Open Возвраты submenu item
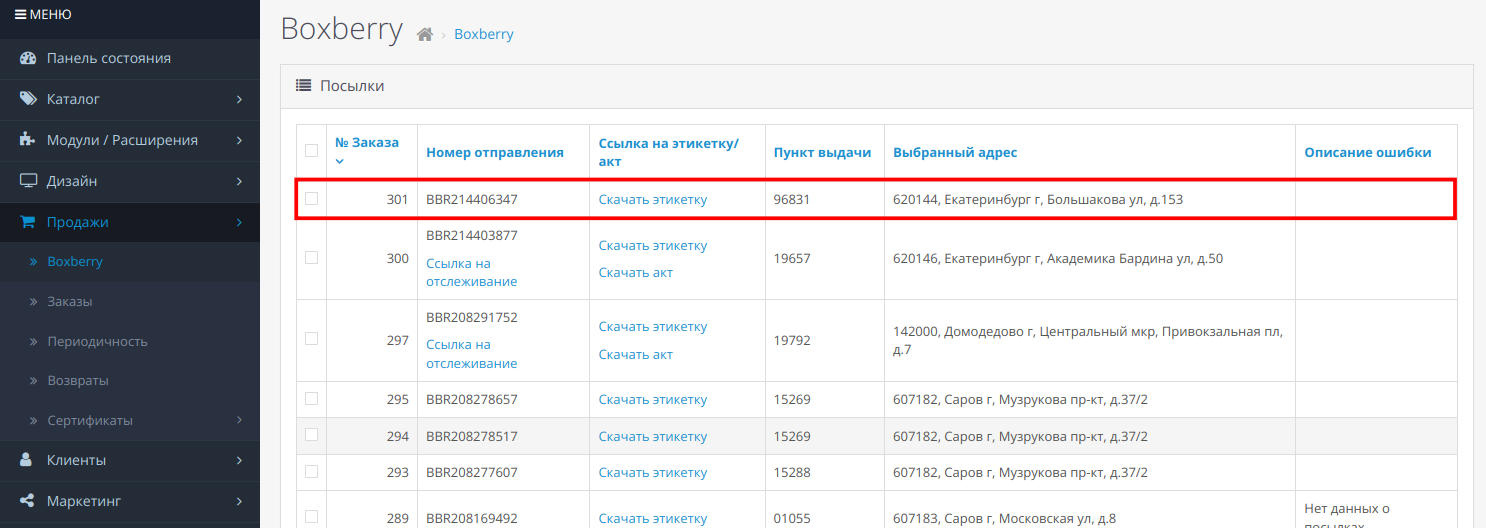The height and width of the screenshot is (528, 1486). pyautogui.click(x=130, y=381)
